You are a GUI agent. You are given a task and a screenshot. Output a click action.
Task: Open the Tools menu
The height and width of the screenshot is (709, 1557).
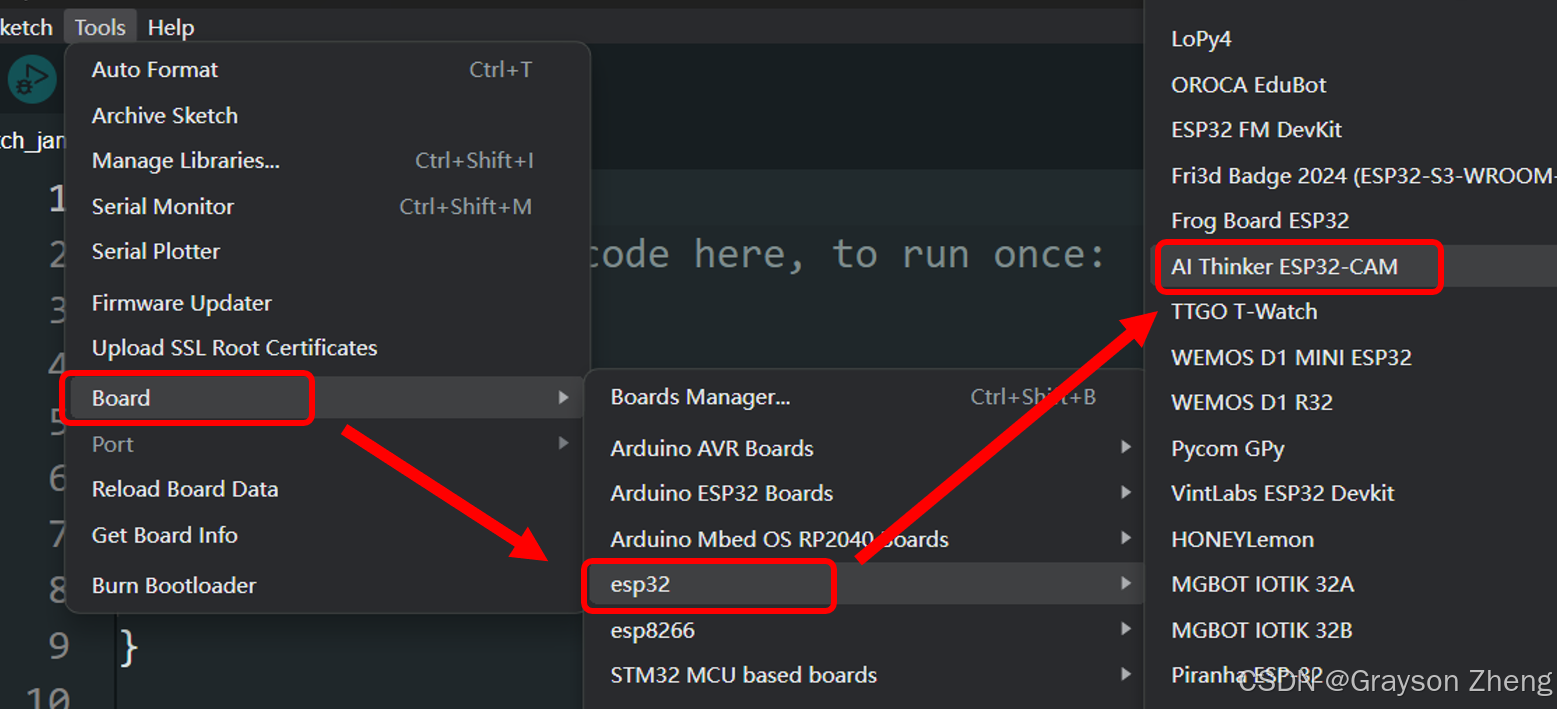point(100,27)
